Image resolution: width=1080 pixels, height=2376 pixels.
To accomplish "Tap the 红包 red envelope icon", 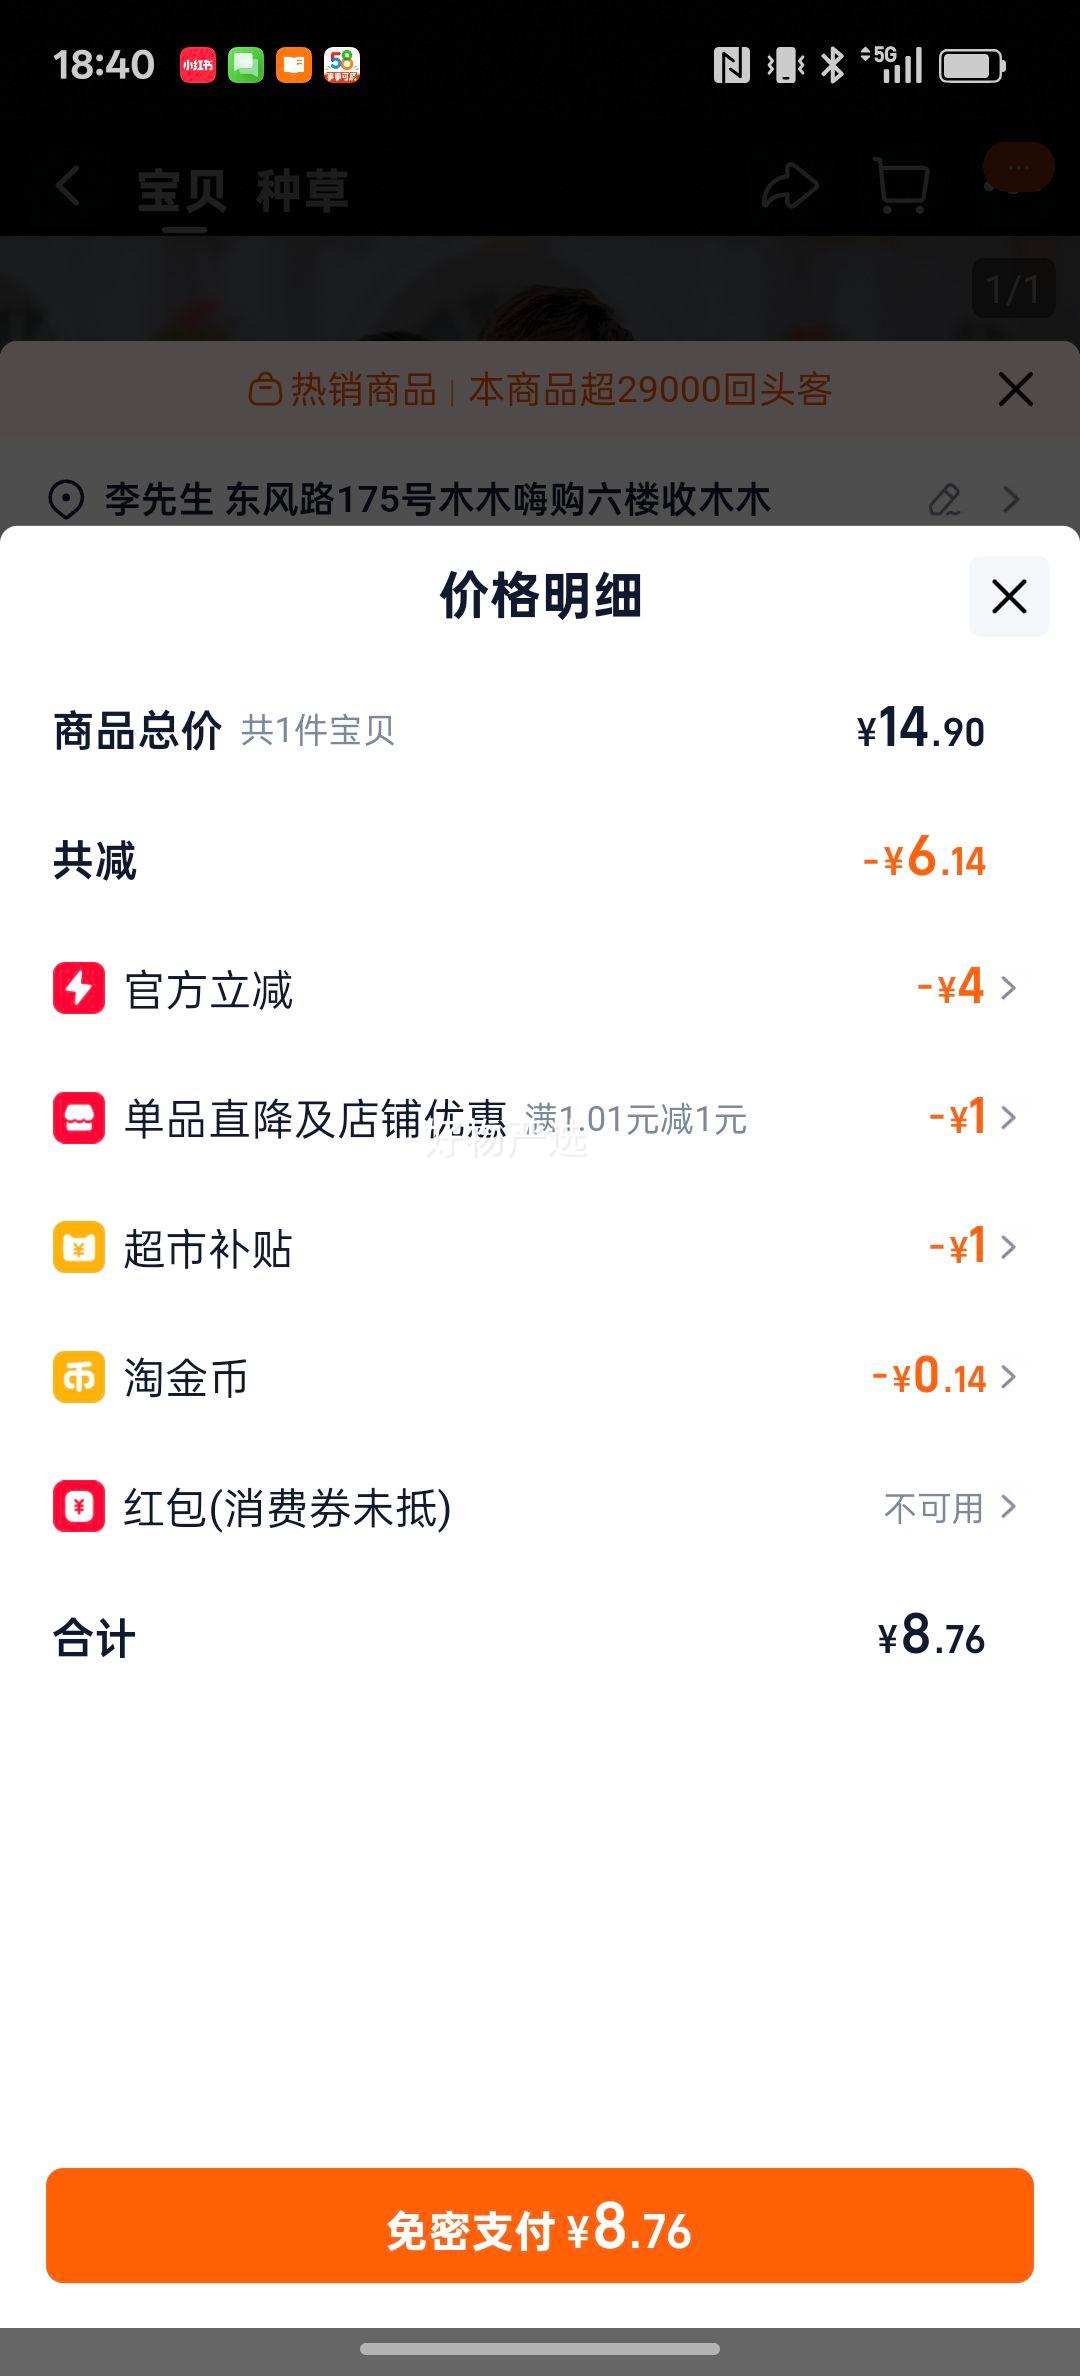I will coord(79,1506).
